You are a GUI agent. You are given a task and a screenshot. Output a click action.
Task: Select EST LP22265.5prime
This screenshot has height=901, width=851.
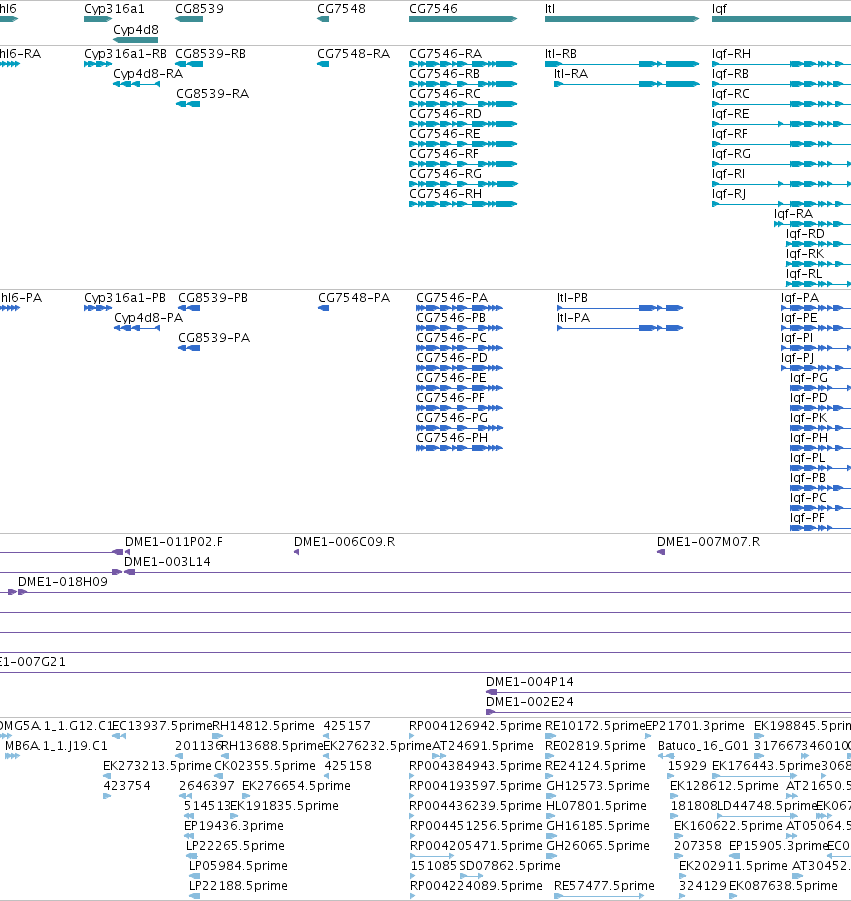(x=235, y=846)
